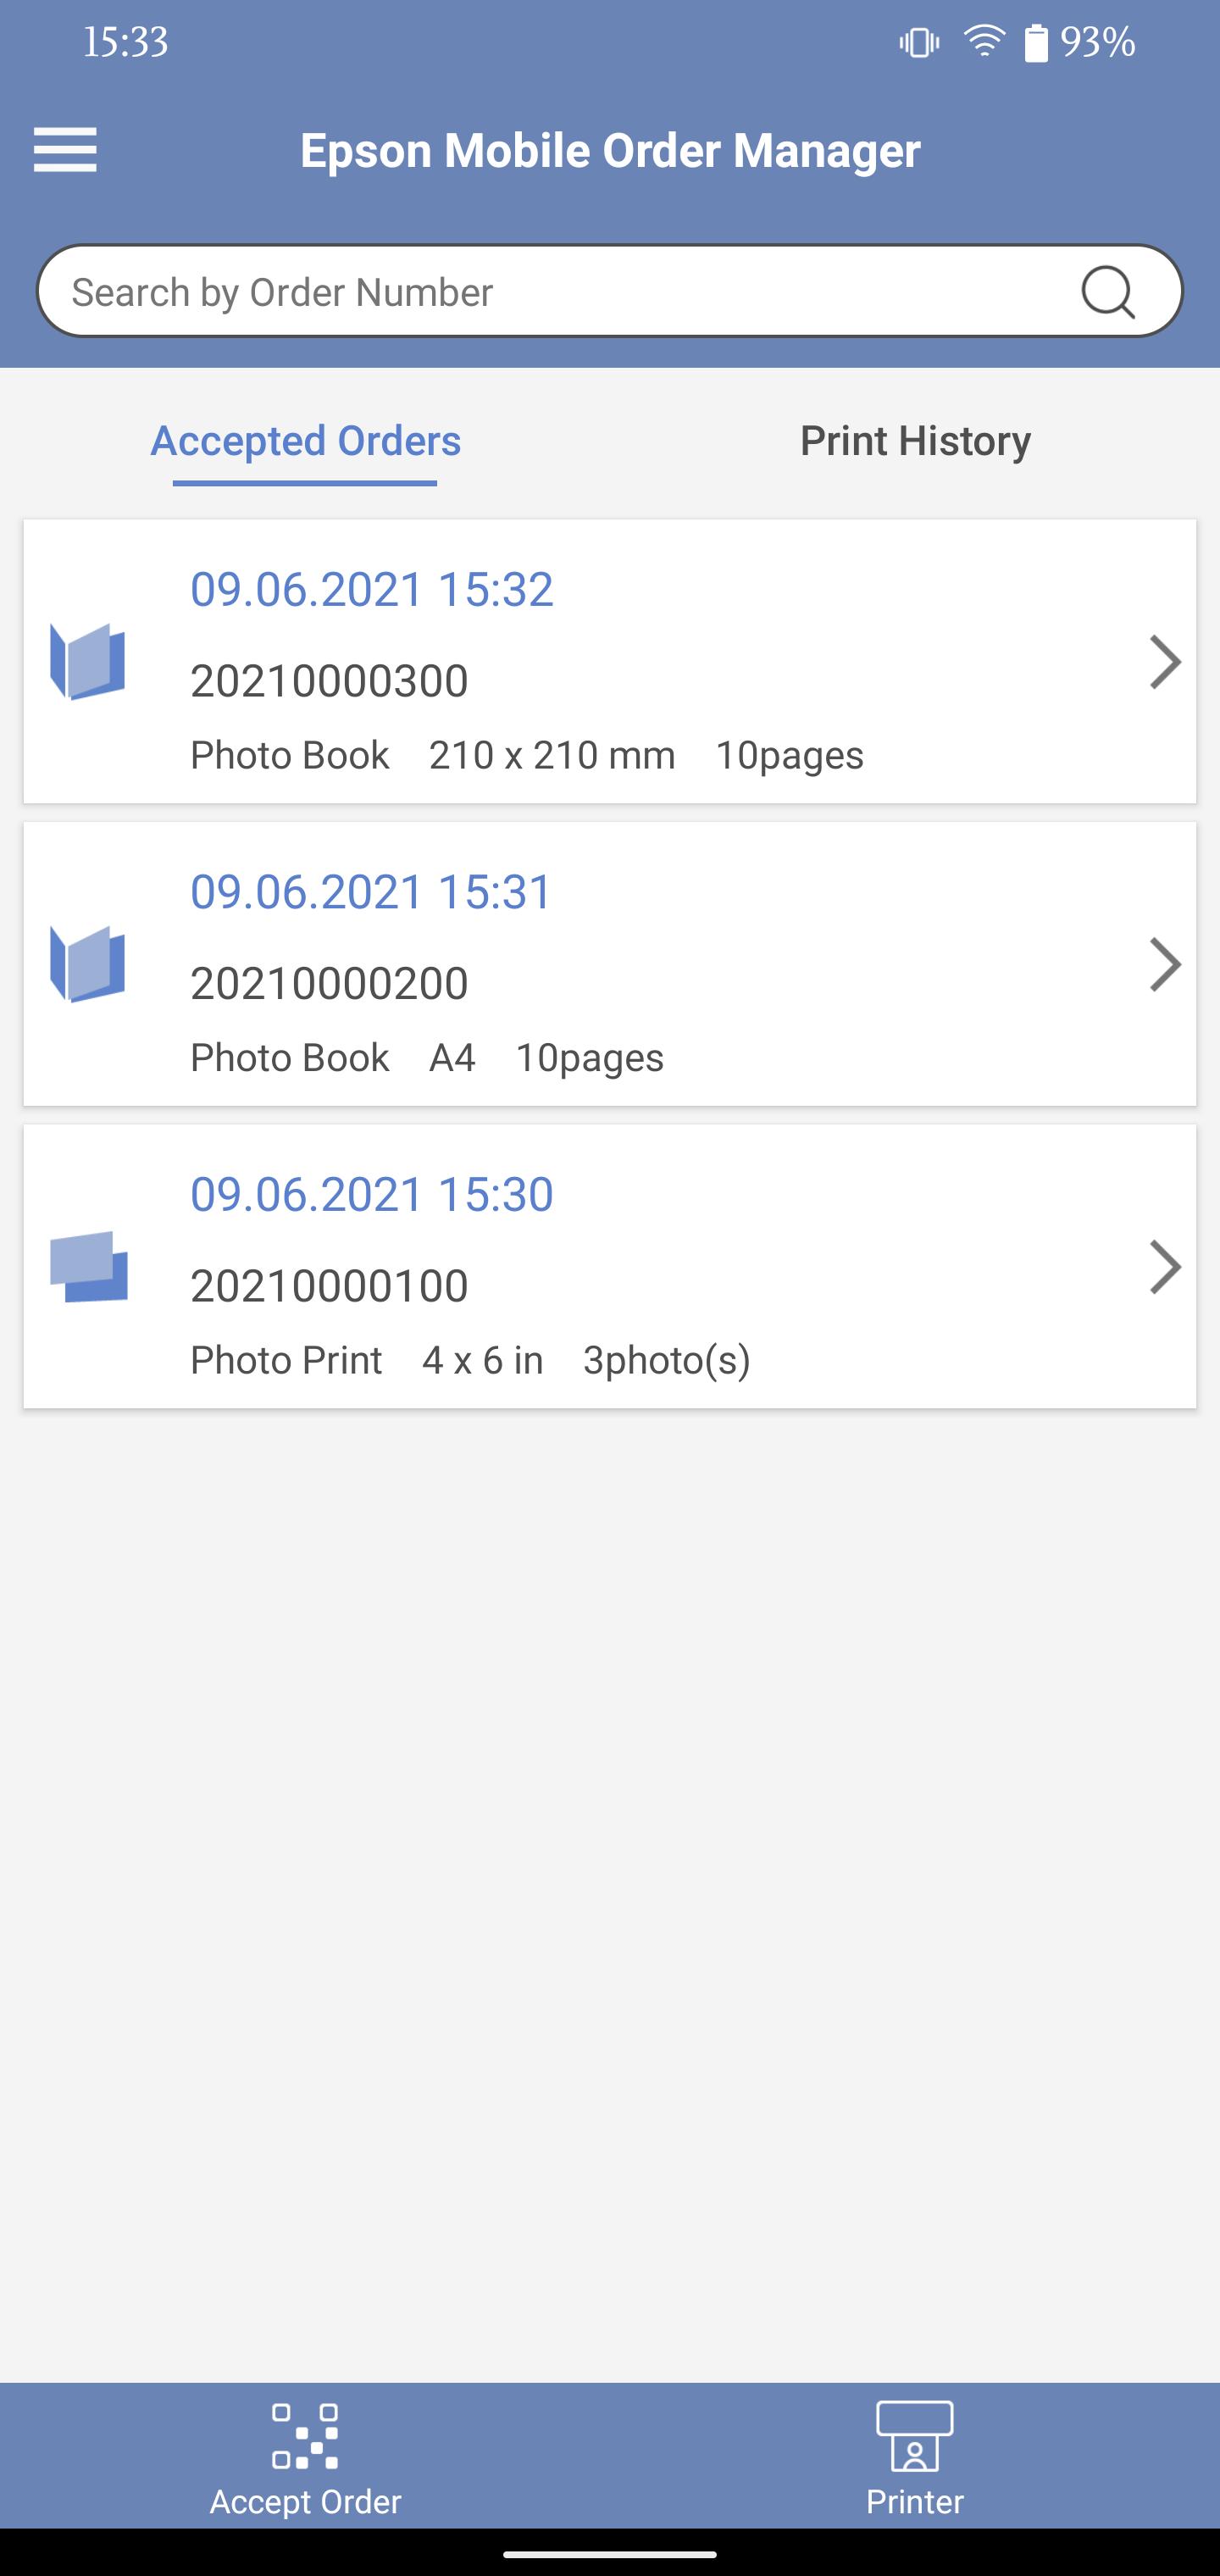Viewport: 1220px width, 2576px height.
Task: Expand order 20210000300 with its chevron
Action: click(x=1165, y=662)
